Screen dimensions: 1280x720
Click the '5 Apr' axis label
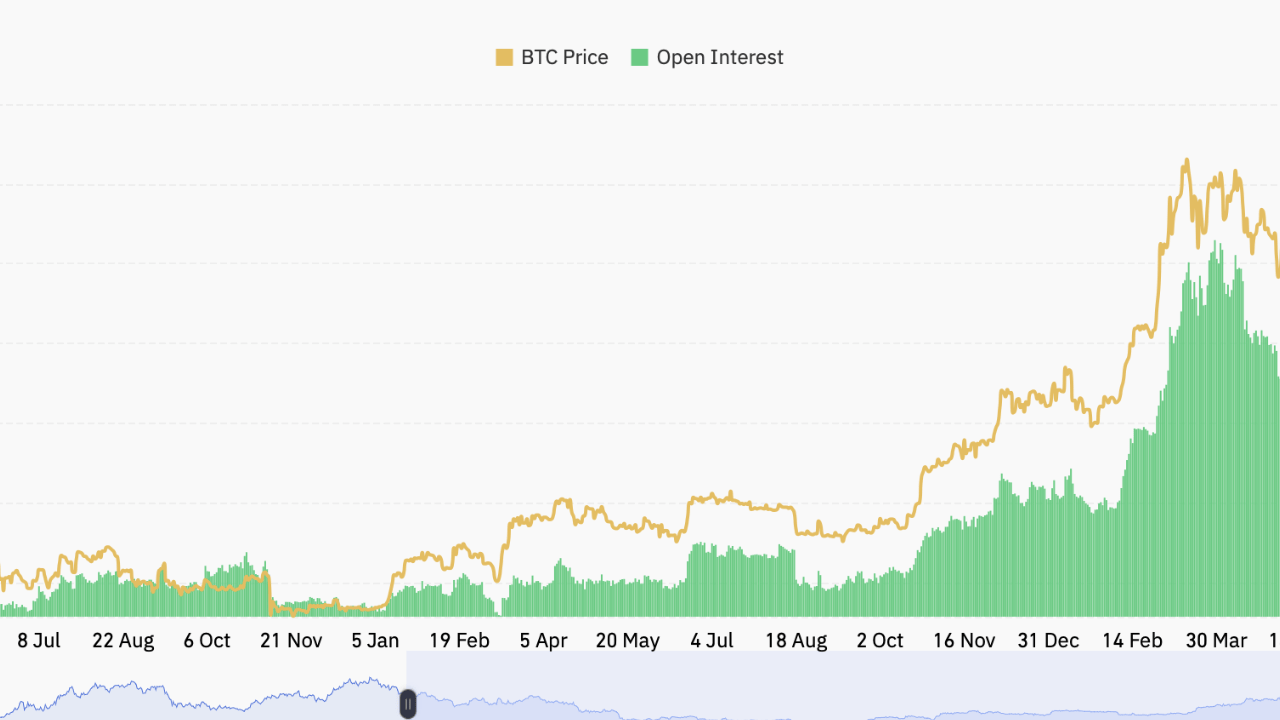click(543, 641)
